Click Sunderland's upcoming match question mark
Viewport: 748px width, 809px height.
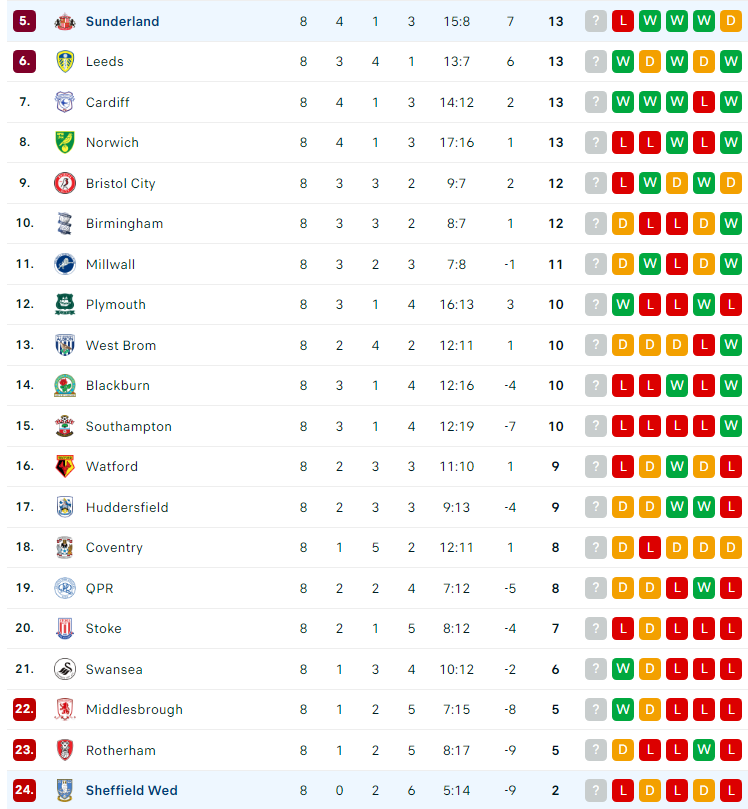(596, 21)
